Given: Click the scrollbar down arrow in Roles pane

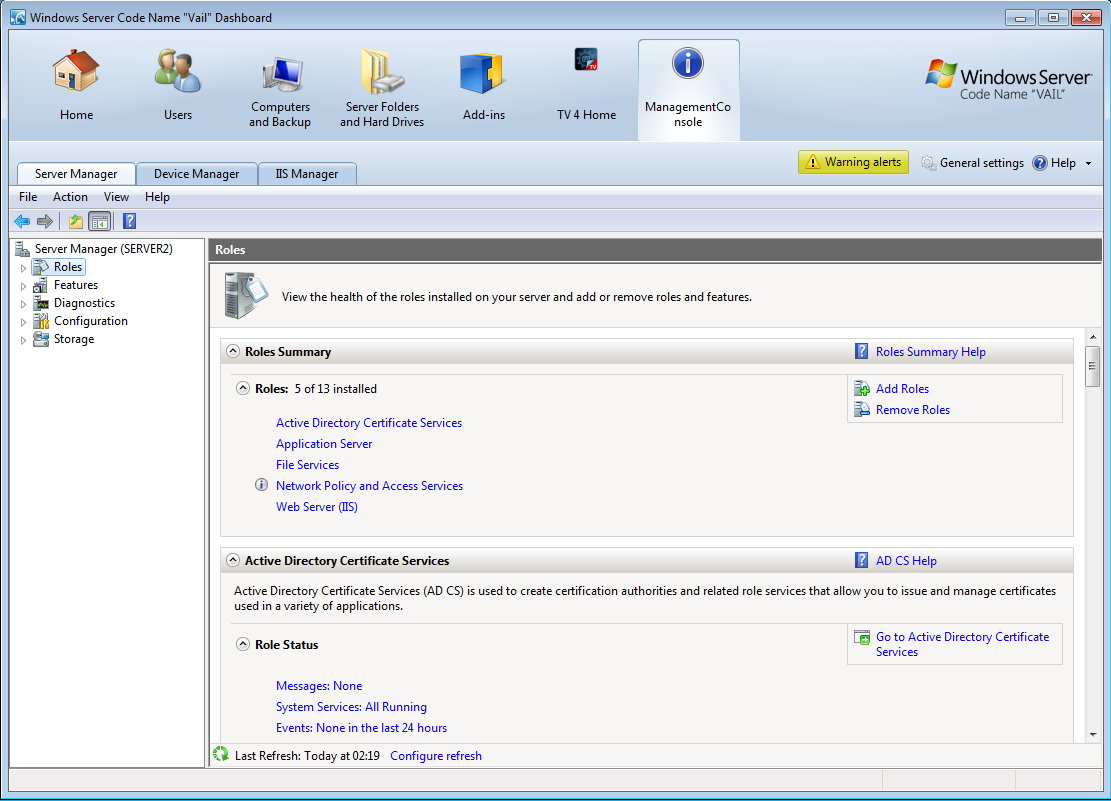Looking at the screenshot, I should [1092, 734].
